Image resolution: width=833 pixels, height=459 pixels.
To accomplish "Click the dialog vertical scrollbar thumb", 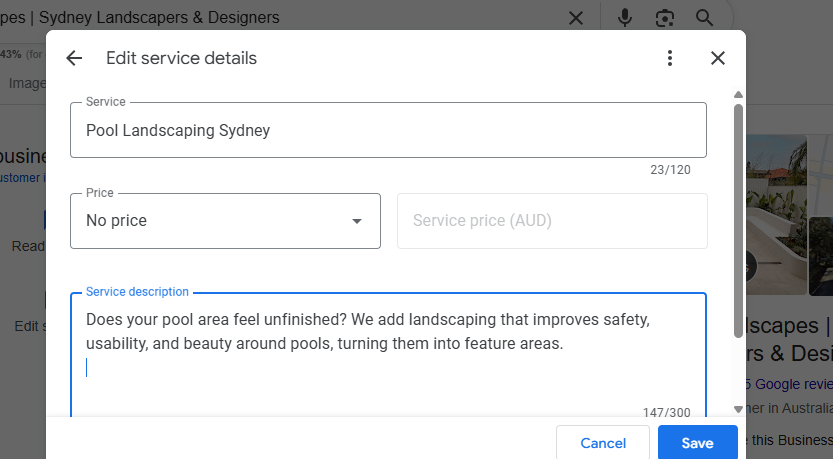I will tap(738, 220).
